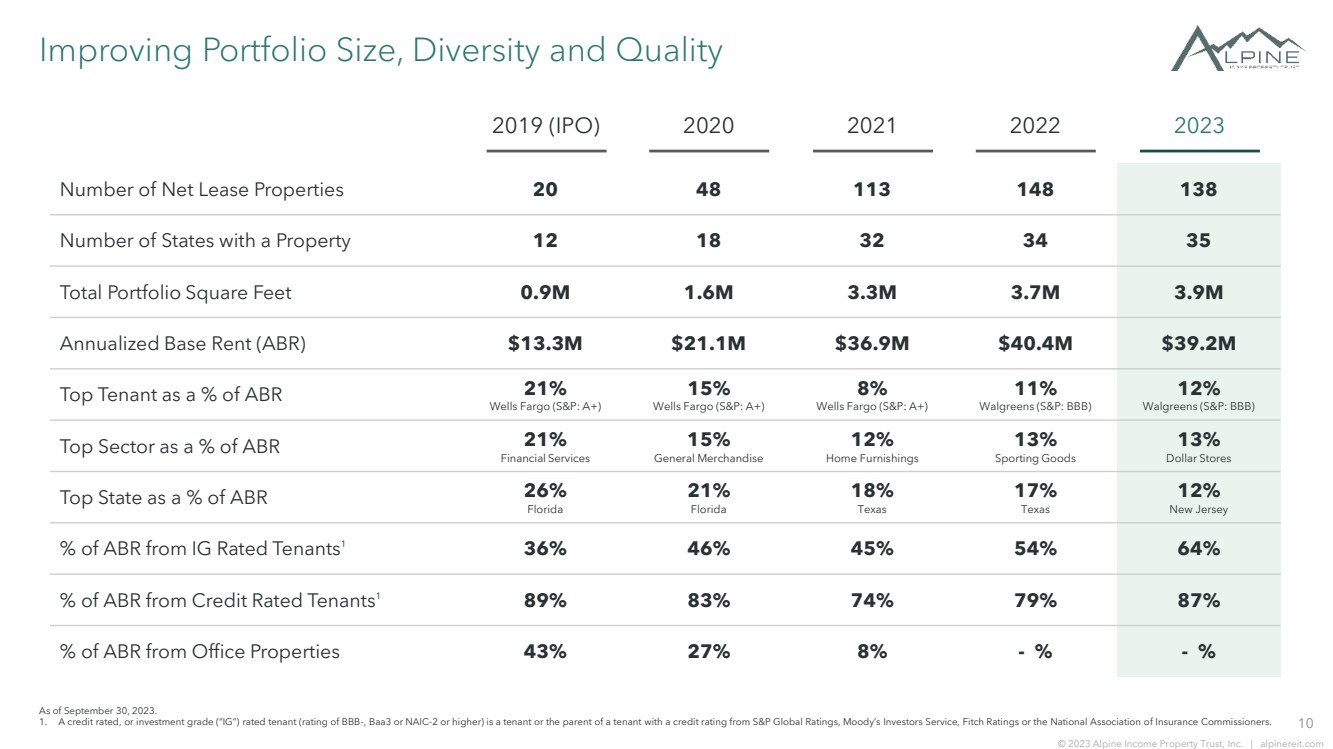This screenshot has height=749, width=1333.
Task: Click the "2019 (IPO)" column header
Action: pyautogui.click(x=546, y=126)
